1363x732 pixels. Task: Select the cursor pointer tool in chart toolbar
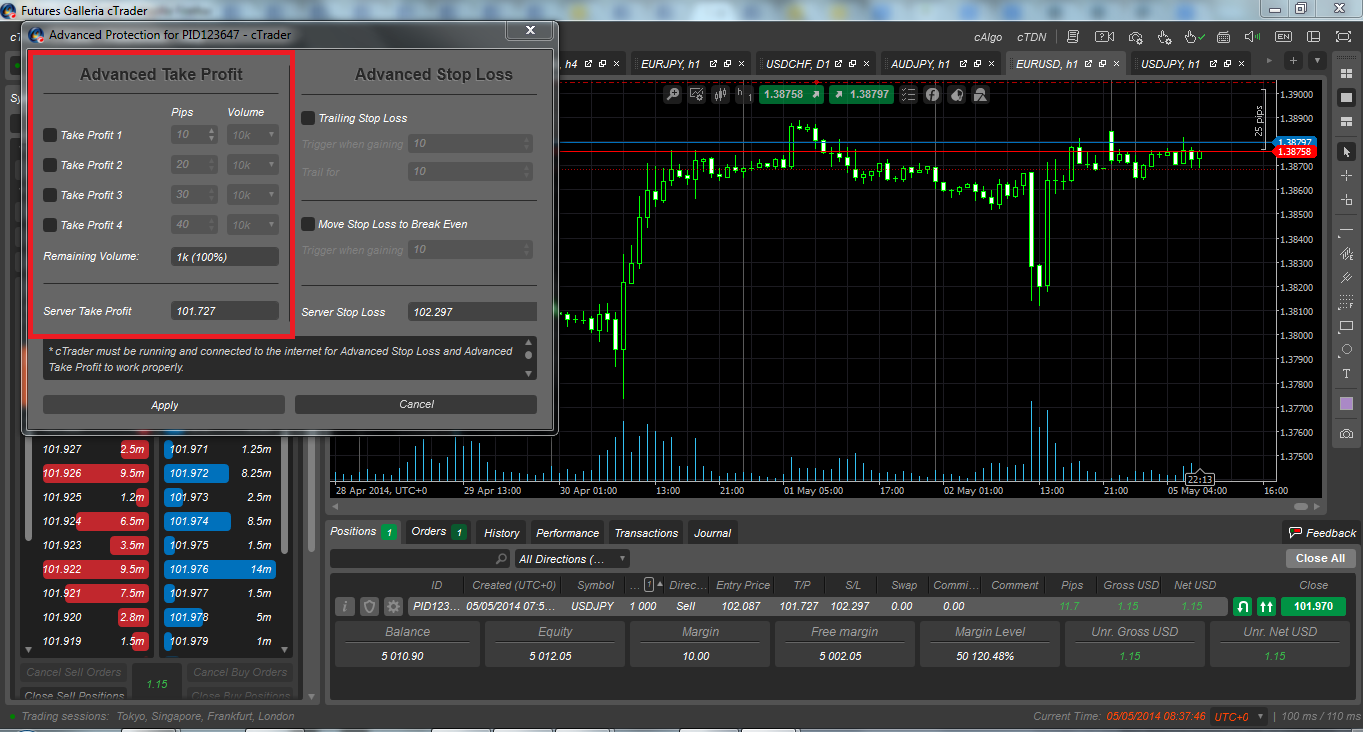[1346, 152]
